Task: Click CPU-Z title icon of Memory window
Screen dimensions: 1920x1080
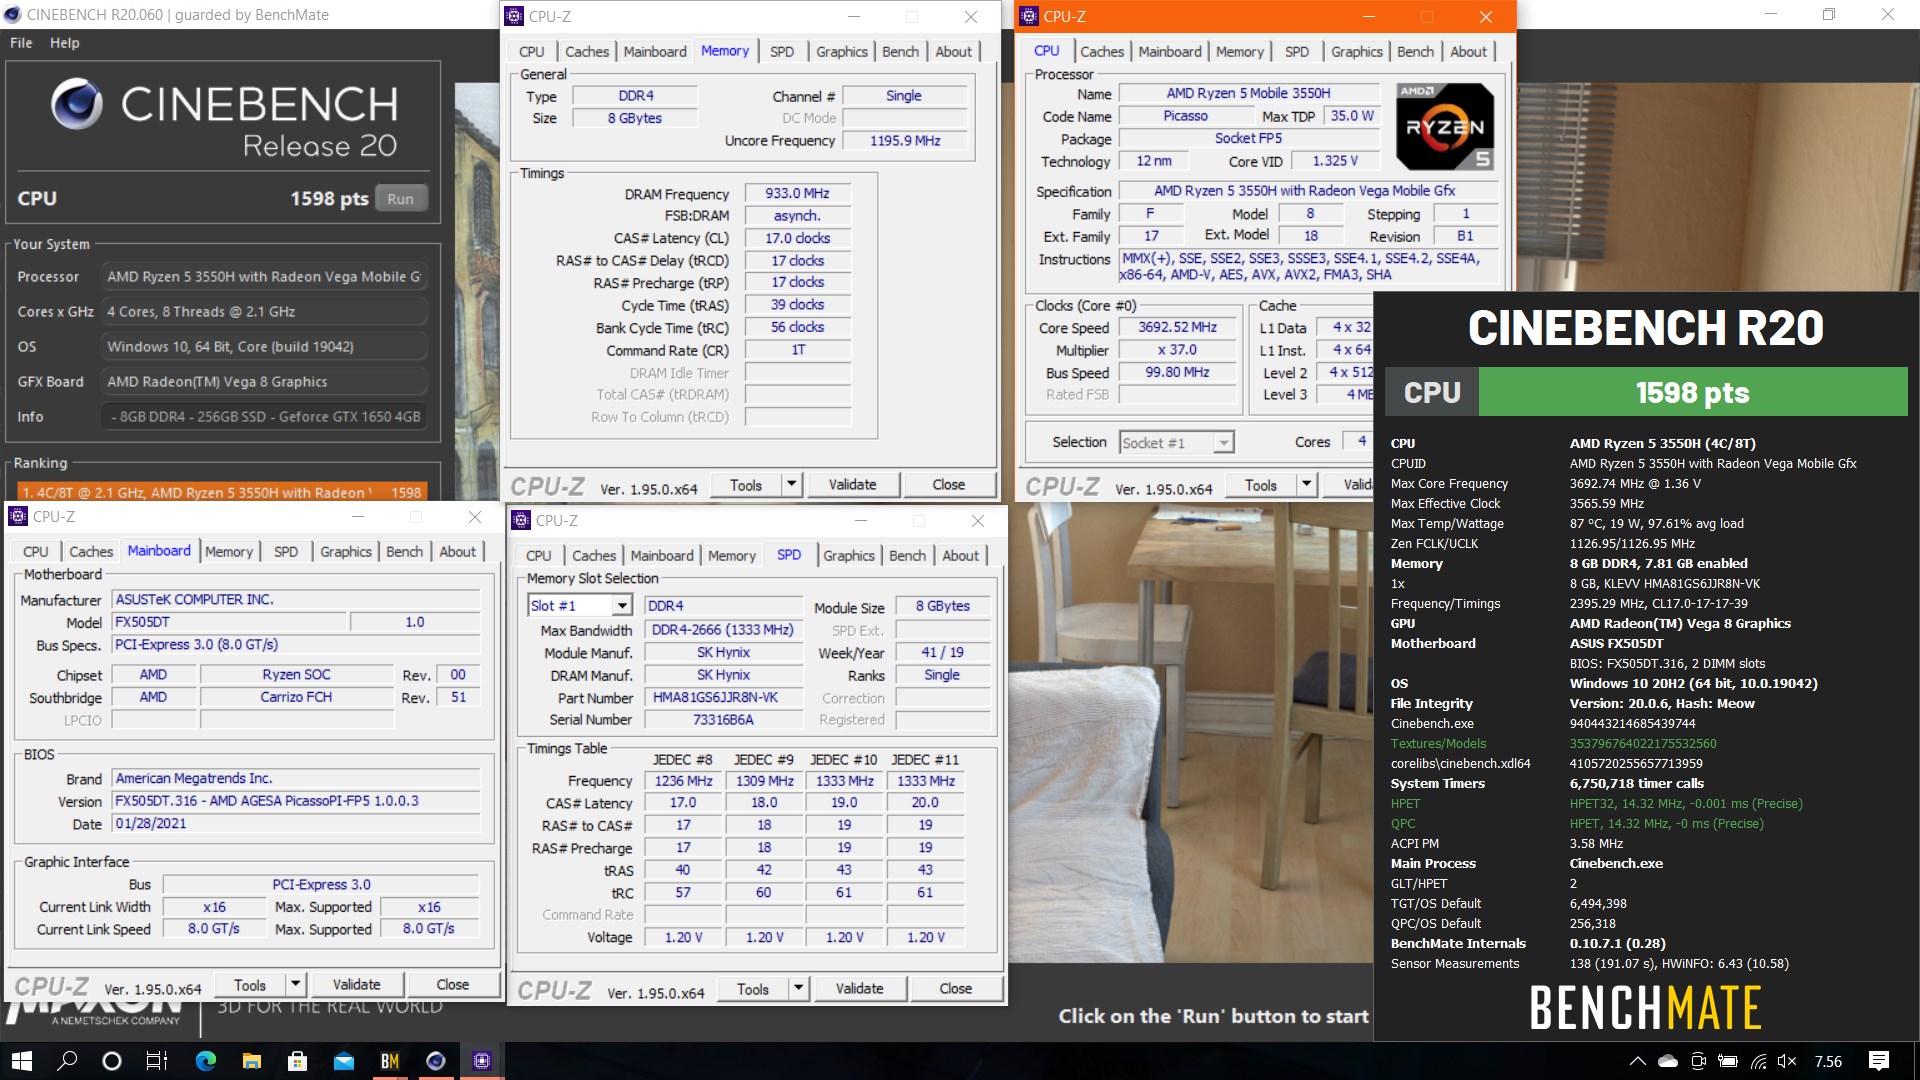Action: pos(514,16)
